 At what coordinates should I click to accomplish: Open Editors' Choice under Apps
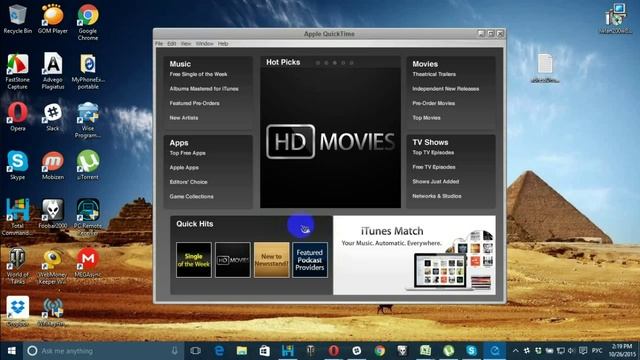(x=188, y=182)
